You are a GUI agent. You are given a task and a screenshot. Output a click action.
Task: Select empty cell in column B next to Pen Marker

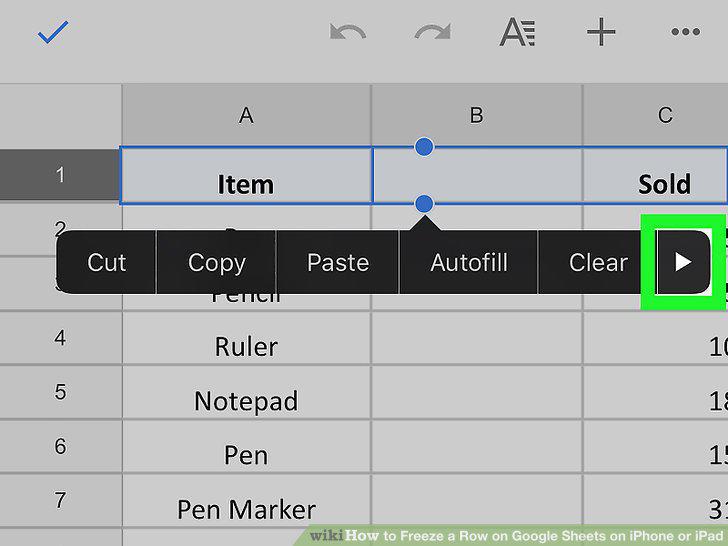coord(477,500)
